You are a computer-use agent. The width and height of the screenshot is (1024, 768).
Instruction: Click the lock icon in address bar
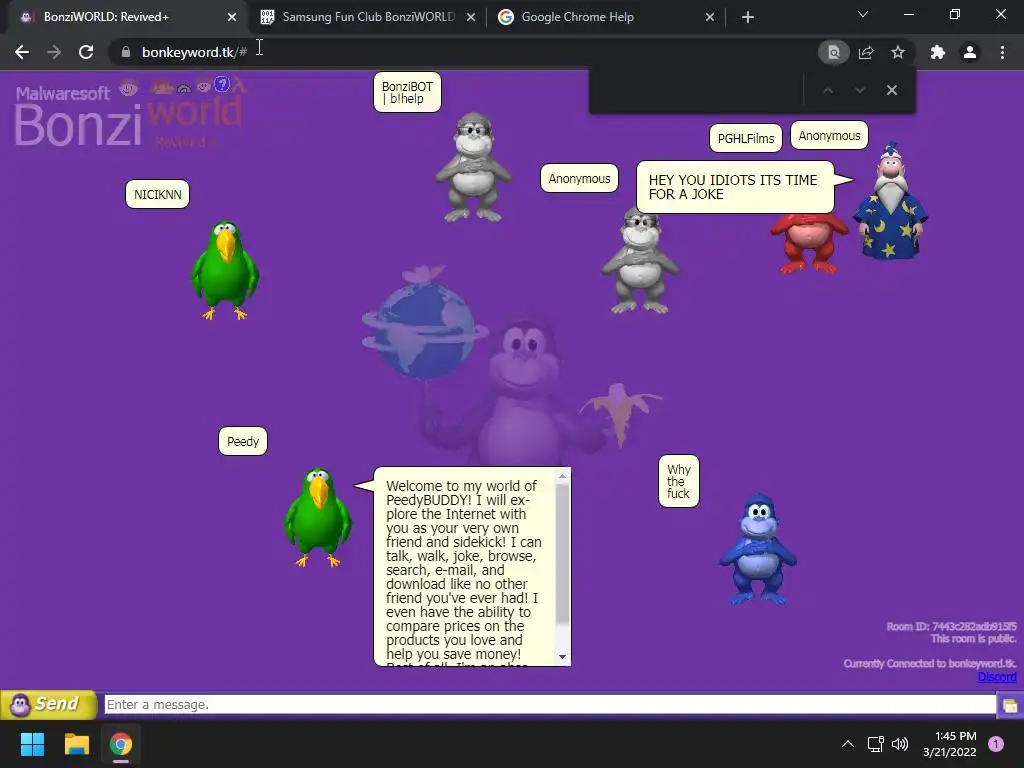(126, 52)
